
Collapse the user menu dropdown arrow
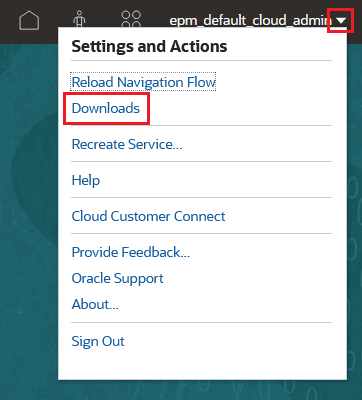click(341, 21)
